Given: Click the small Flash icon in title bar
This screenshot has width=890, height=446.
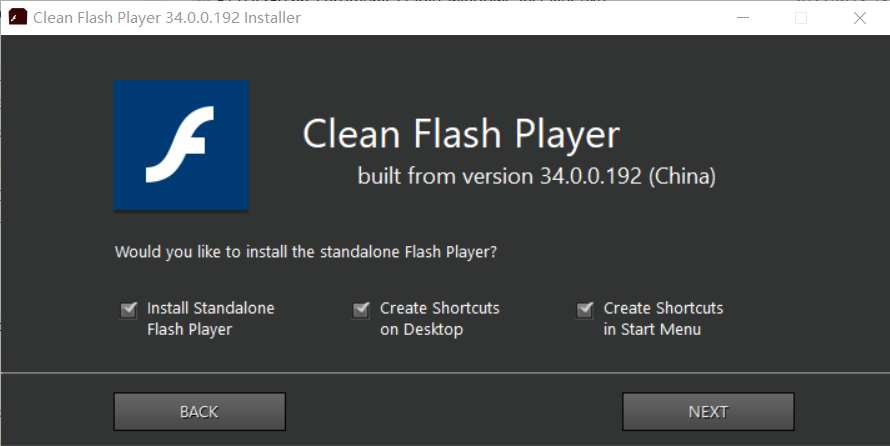Looking at the screenshot, I should (x=17, y=18).
